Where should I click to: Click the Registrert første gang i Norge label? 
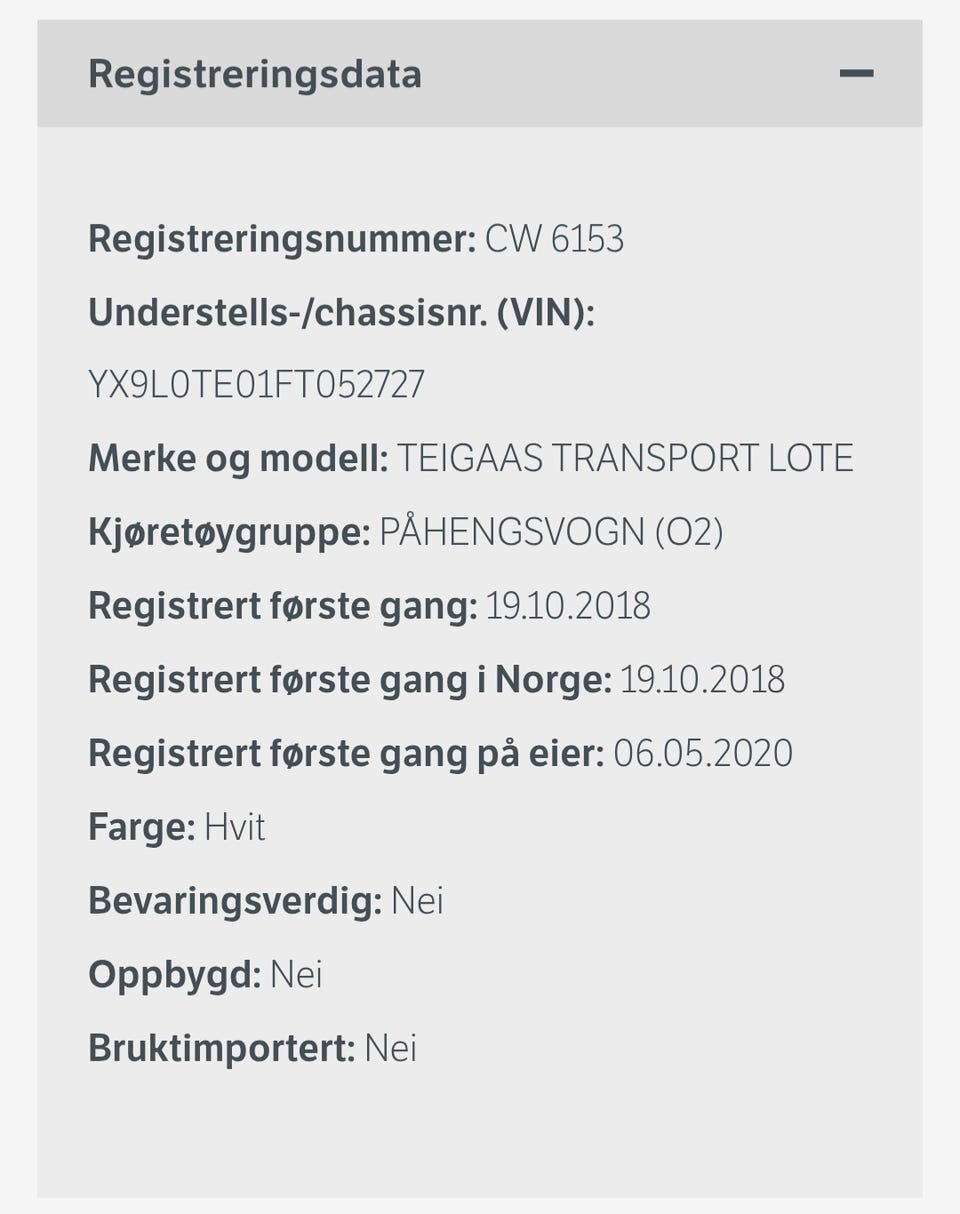click(x=349, y=680)
